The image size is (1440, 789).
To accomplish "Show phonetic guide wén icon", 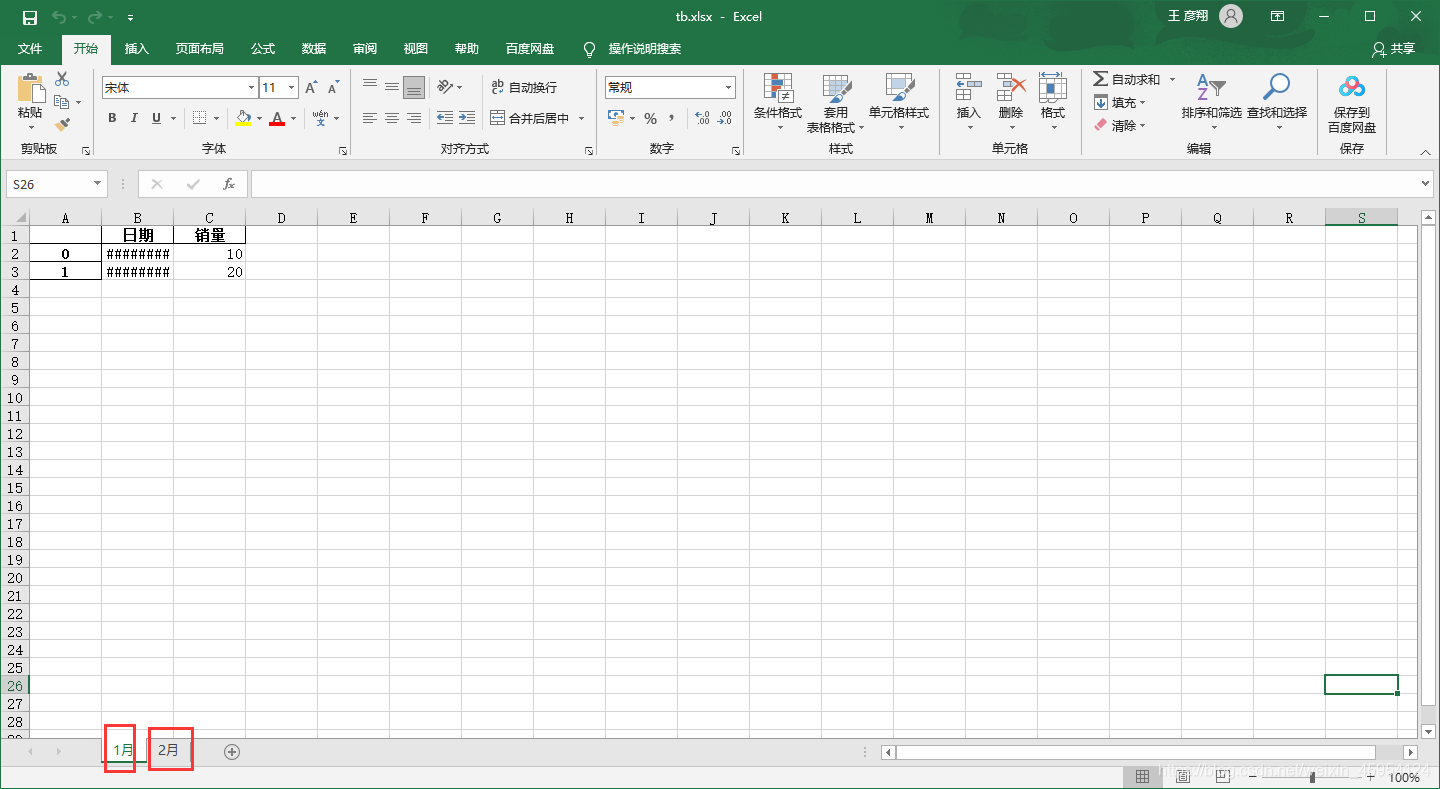I will click(x=320, y=118).
